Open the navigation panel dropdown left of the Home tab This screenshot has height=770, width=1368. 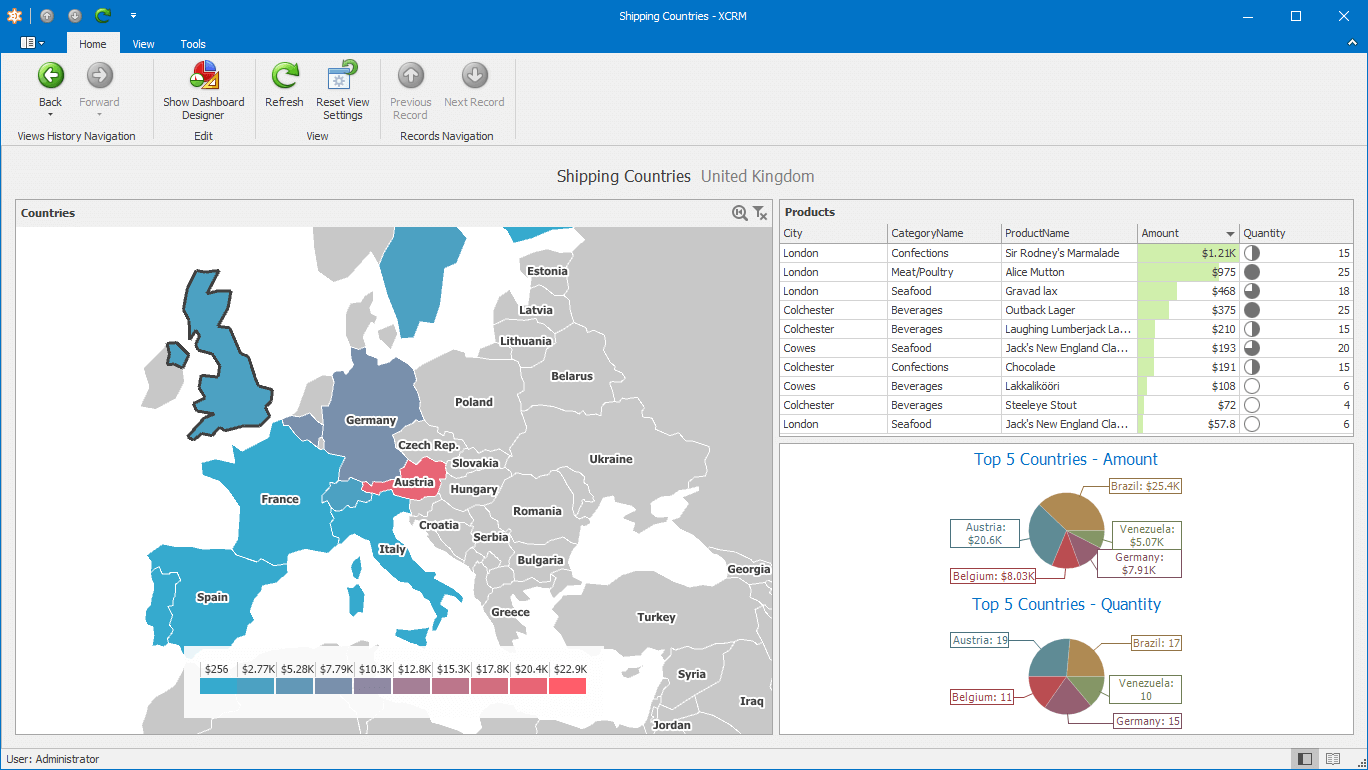coord(32,43)
